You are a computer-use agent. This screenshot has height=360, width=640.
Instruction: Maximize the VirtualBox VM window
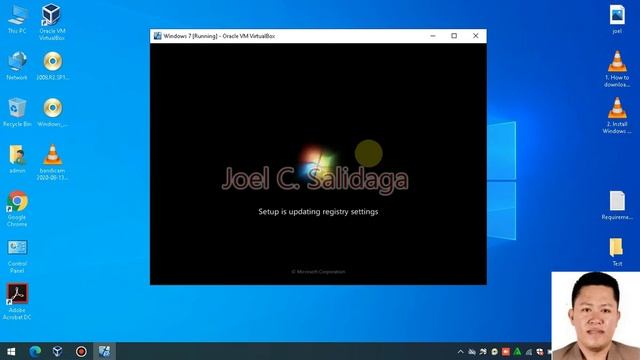pos(454,36)
